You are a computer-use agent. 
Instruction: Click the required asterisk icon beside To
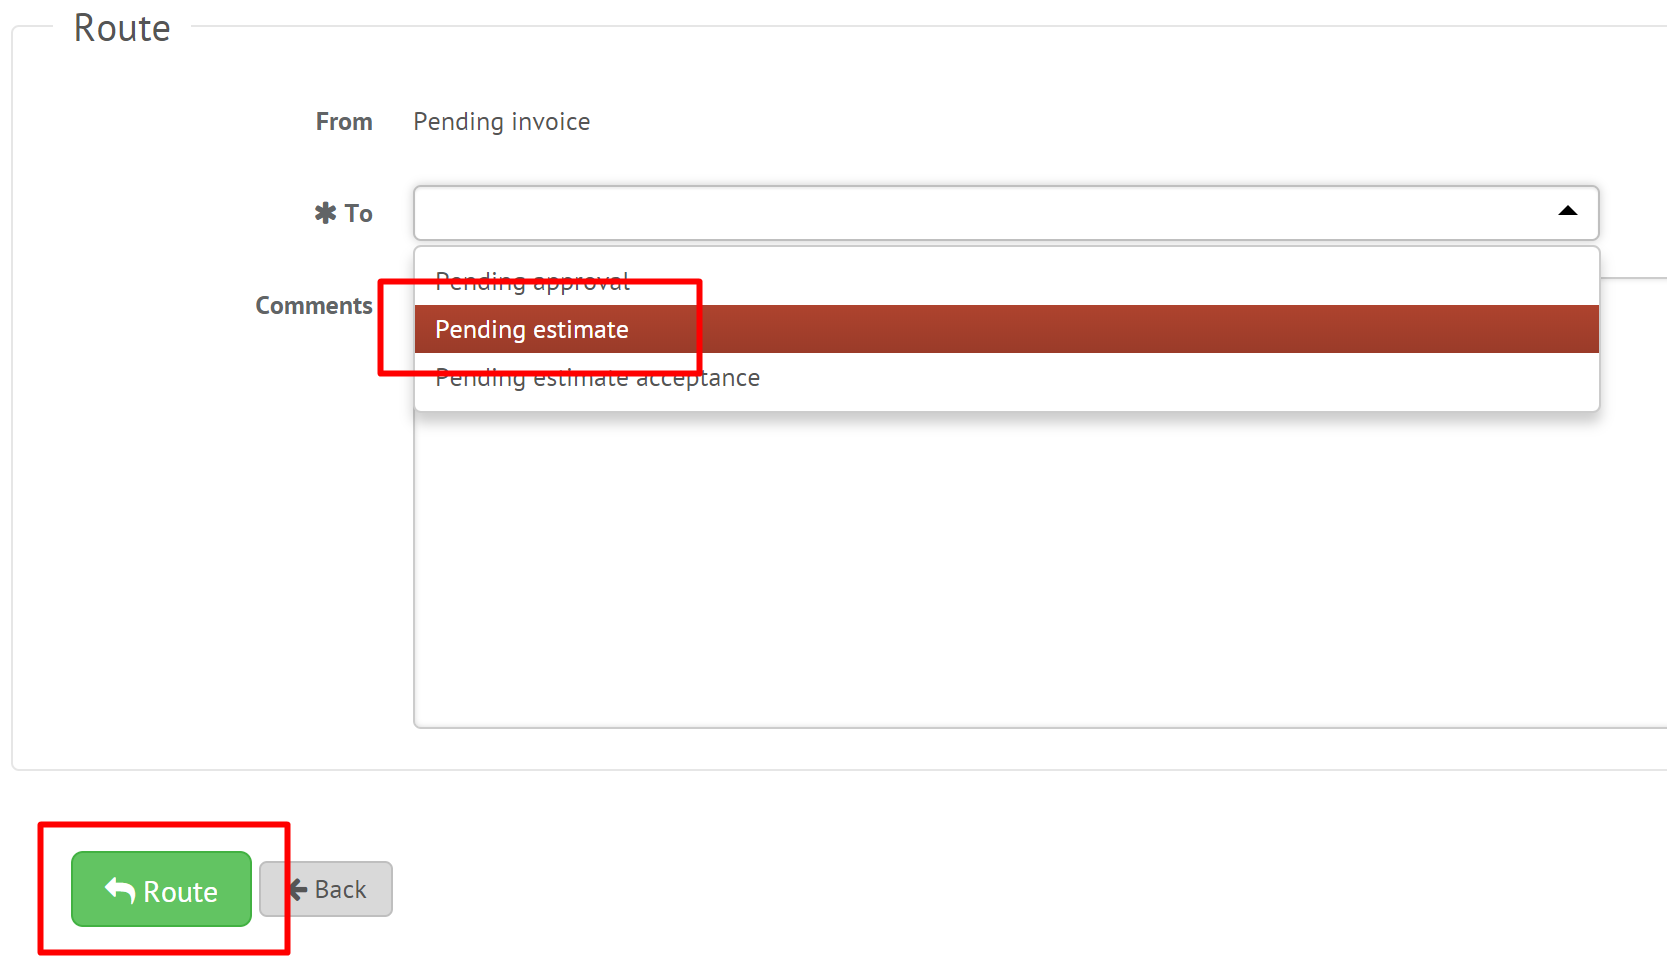point(325,213)
